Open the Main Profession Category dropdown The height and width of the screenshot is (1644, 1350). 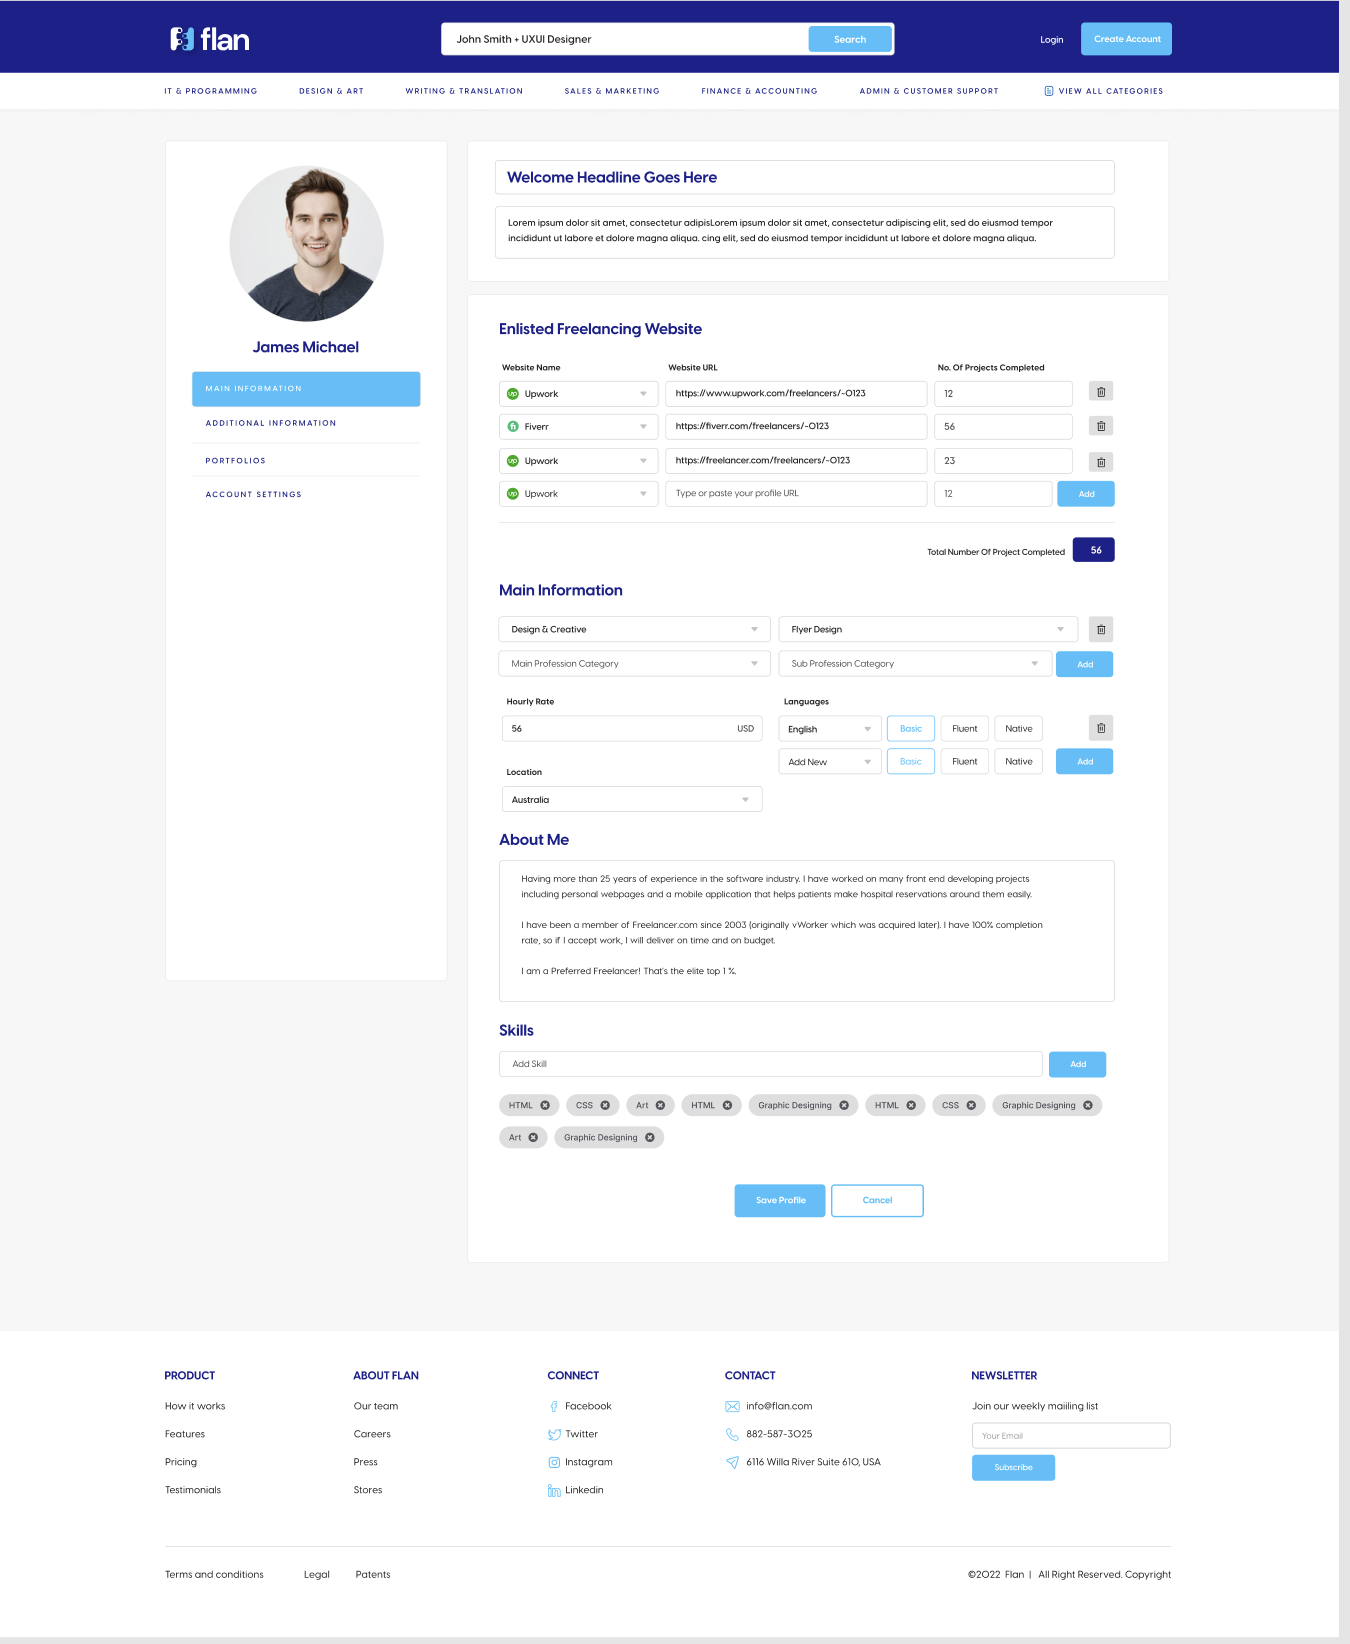click(x=634, y=663)
